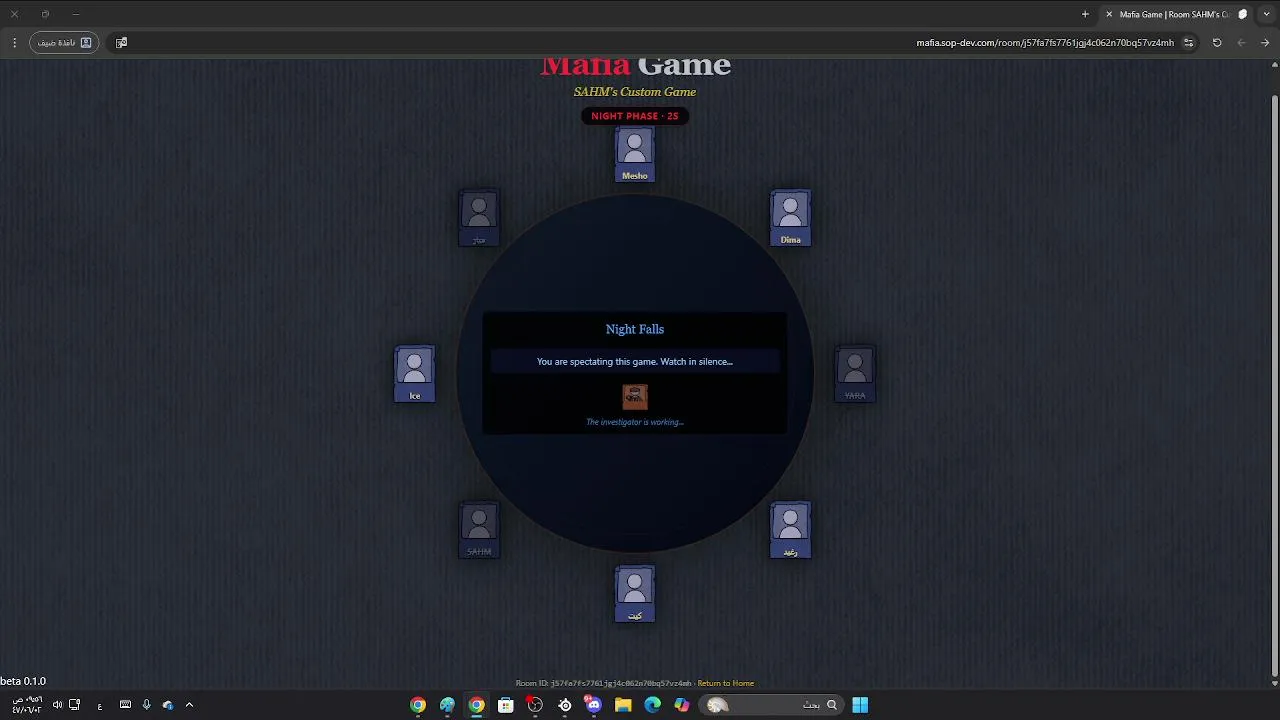Click the microphone tray icon
1280x720 pixels.
click(x=146, y=705)
